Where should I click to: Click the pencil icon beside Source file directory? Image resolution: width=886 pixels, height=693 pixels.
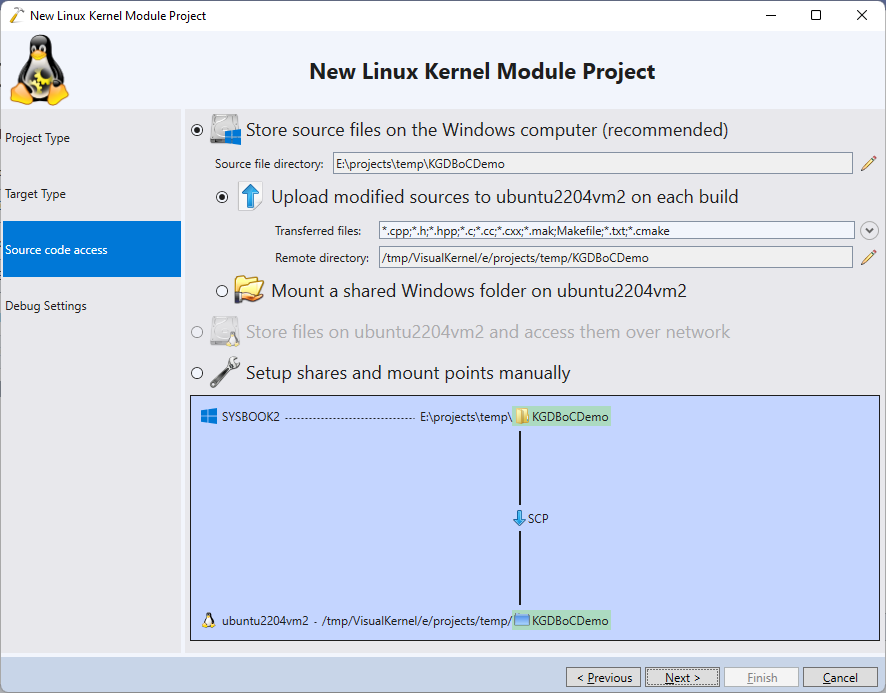click(868, 163)
